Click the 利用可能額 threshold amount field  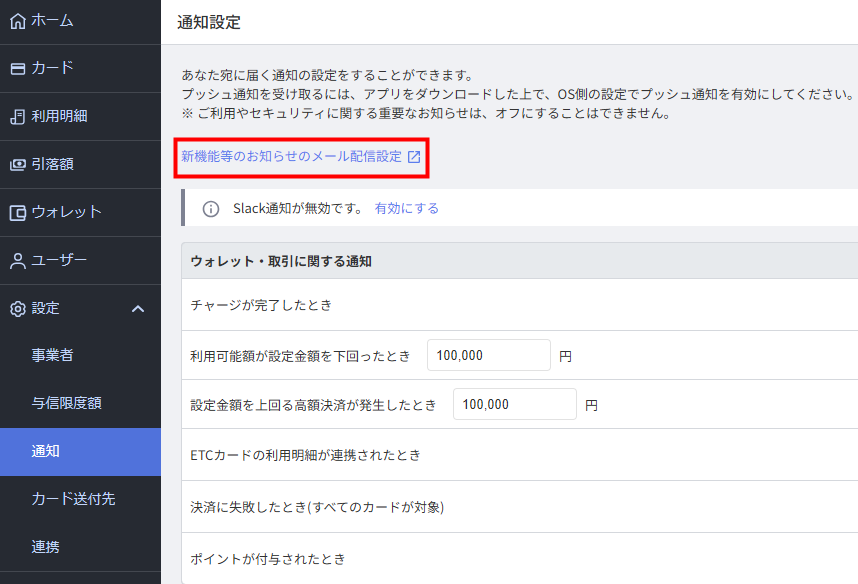click(x=488, y=355)
